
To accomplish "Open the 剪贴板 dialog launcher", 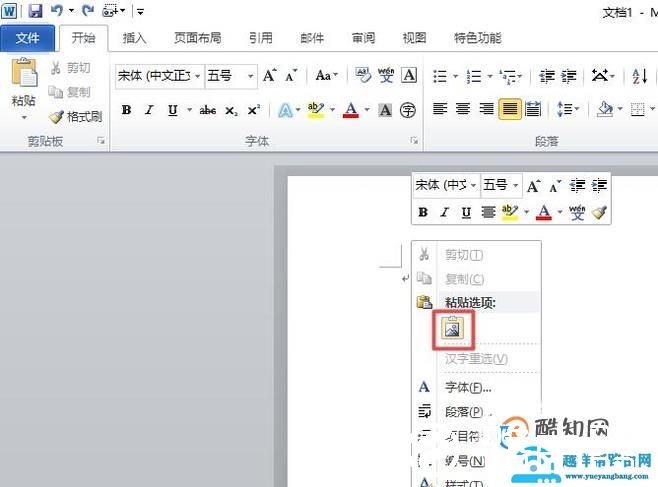I will coord(101,141).
